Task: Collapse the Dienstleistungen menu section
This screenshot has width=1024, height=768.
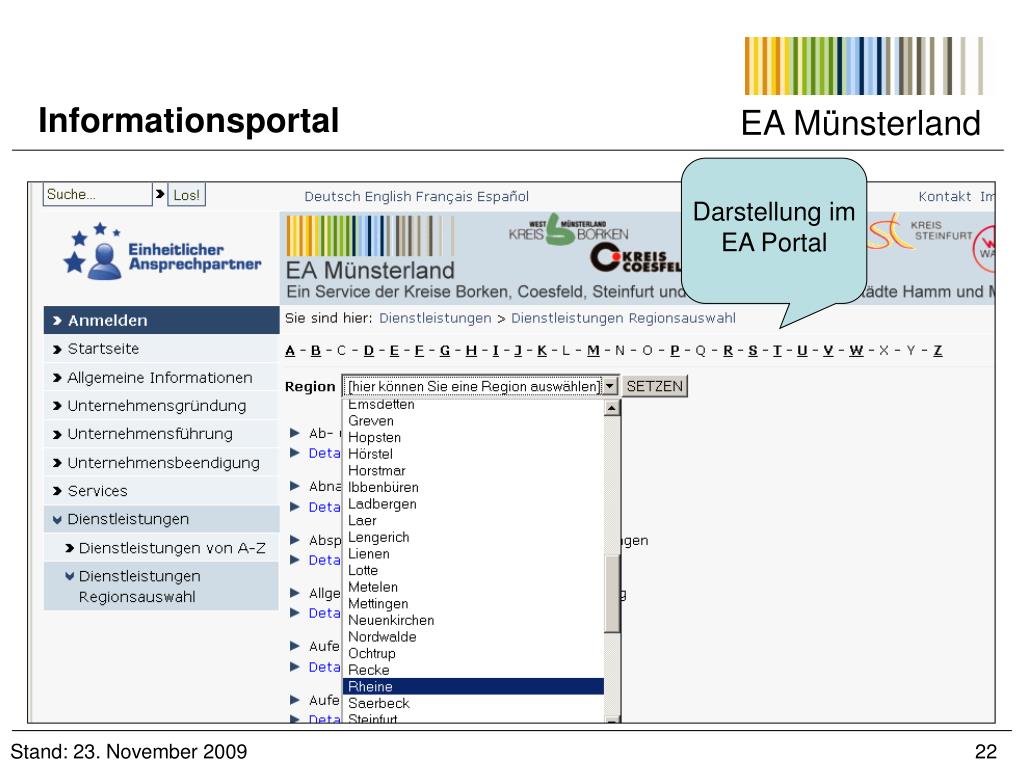Action: [161, 519]
